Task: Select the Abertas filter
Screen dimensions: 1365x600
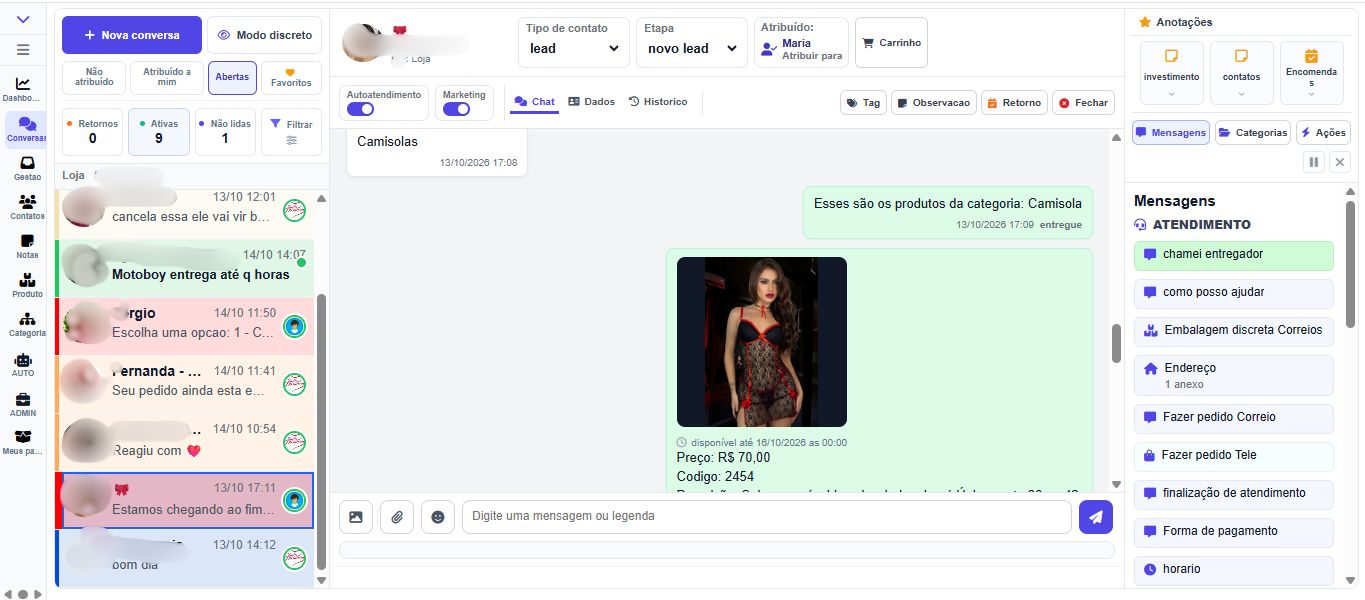Action: 232,77
